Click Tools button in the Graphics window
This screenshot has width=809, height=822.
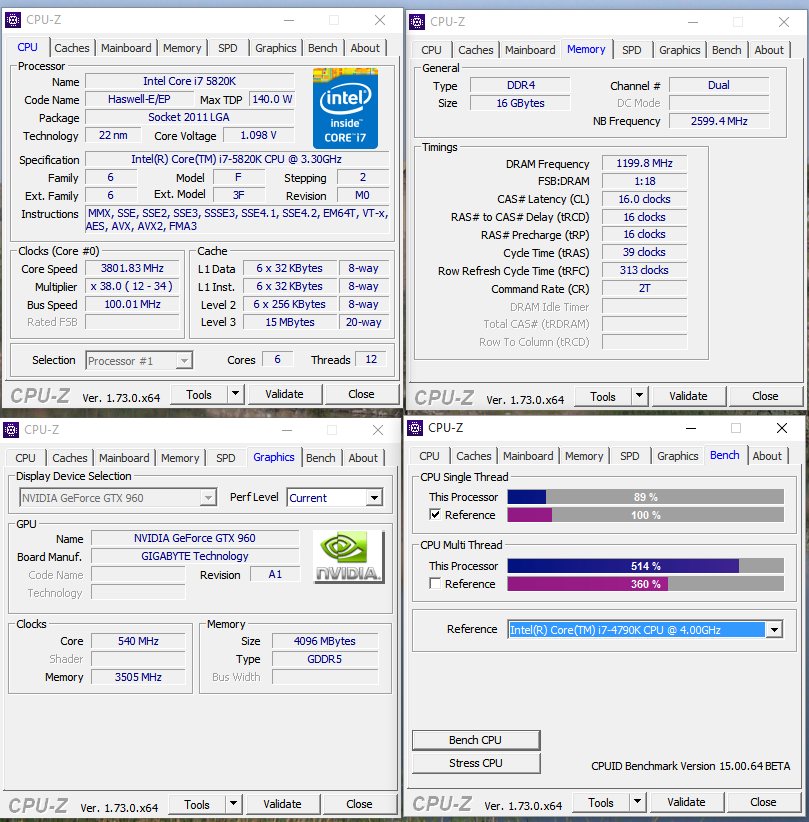coord(197,804)
